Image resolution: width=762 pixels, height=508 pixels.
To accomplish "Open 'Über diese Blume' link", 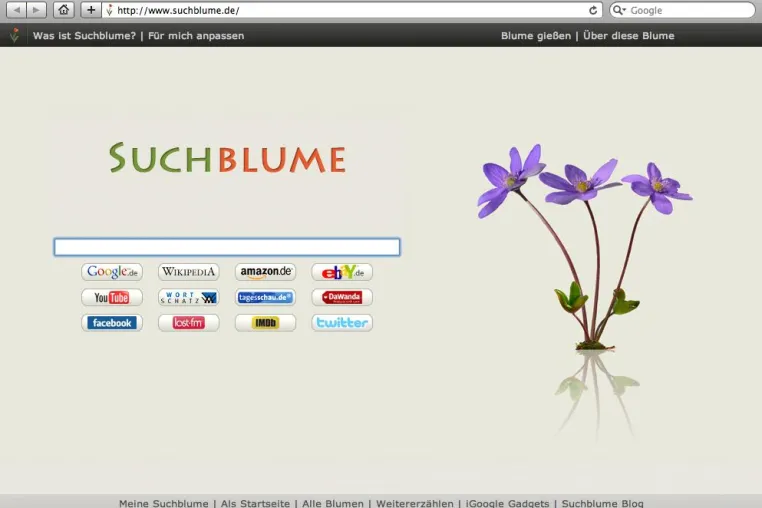I will (x=628, y=35).
